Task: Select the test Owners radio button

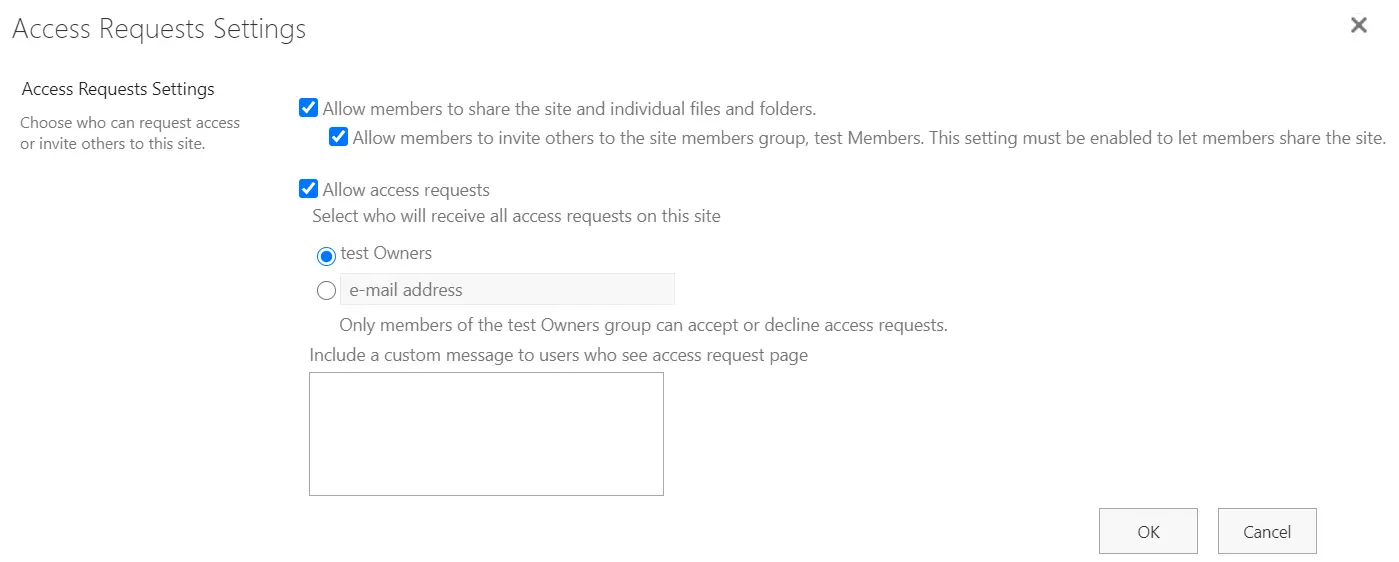Action: [x=326, y=257]
